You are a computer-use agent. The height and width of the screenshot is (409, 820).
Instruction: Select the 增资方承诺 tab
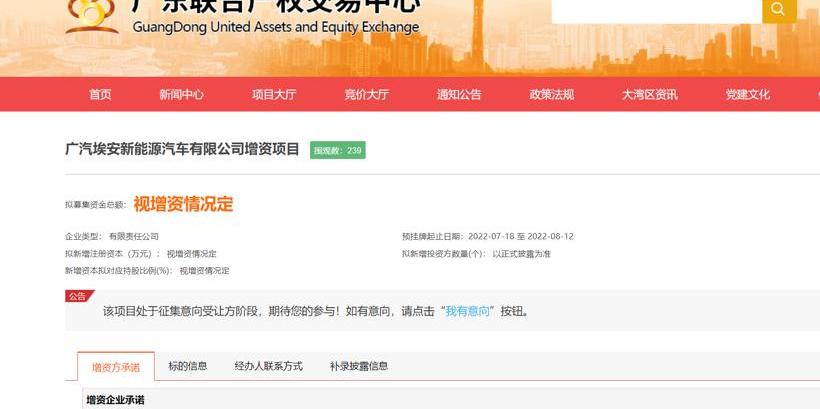point(116,367)
